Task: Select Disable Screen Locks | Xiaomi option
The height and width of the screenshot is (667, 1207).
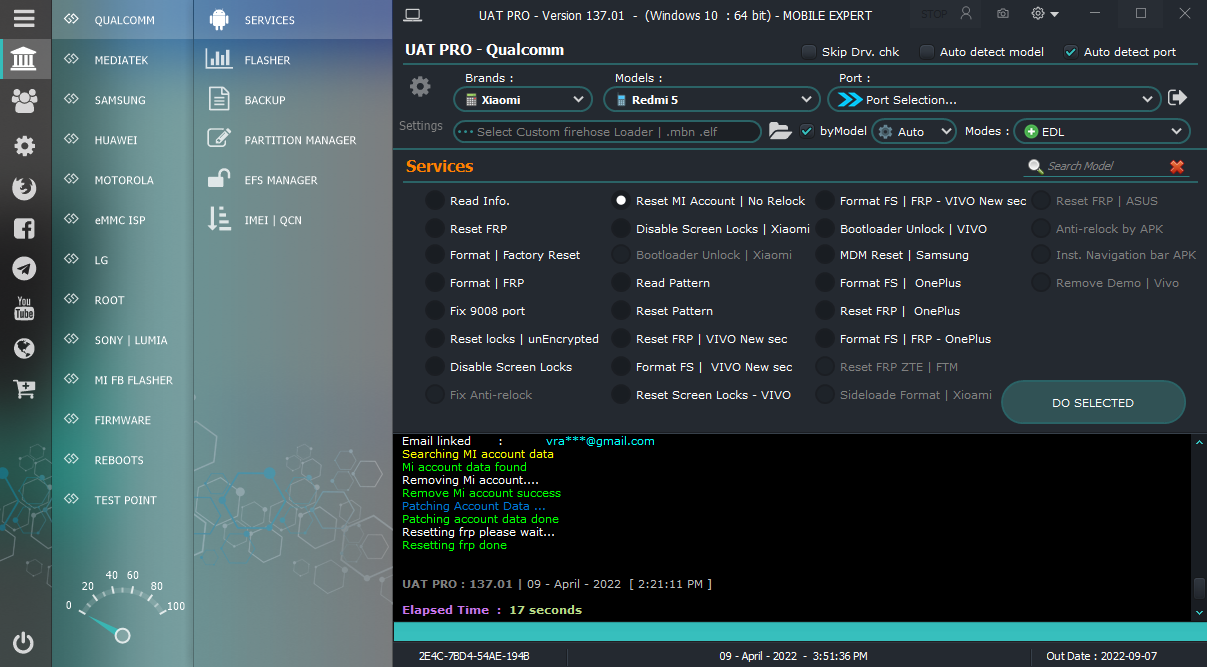Action: 621,229
